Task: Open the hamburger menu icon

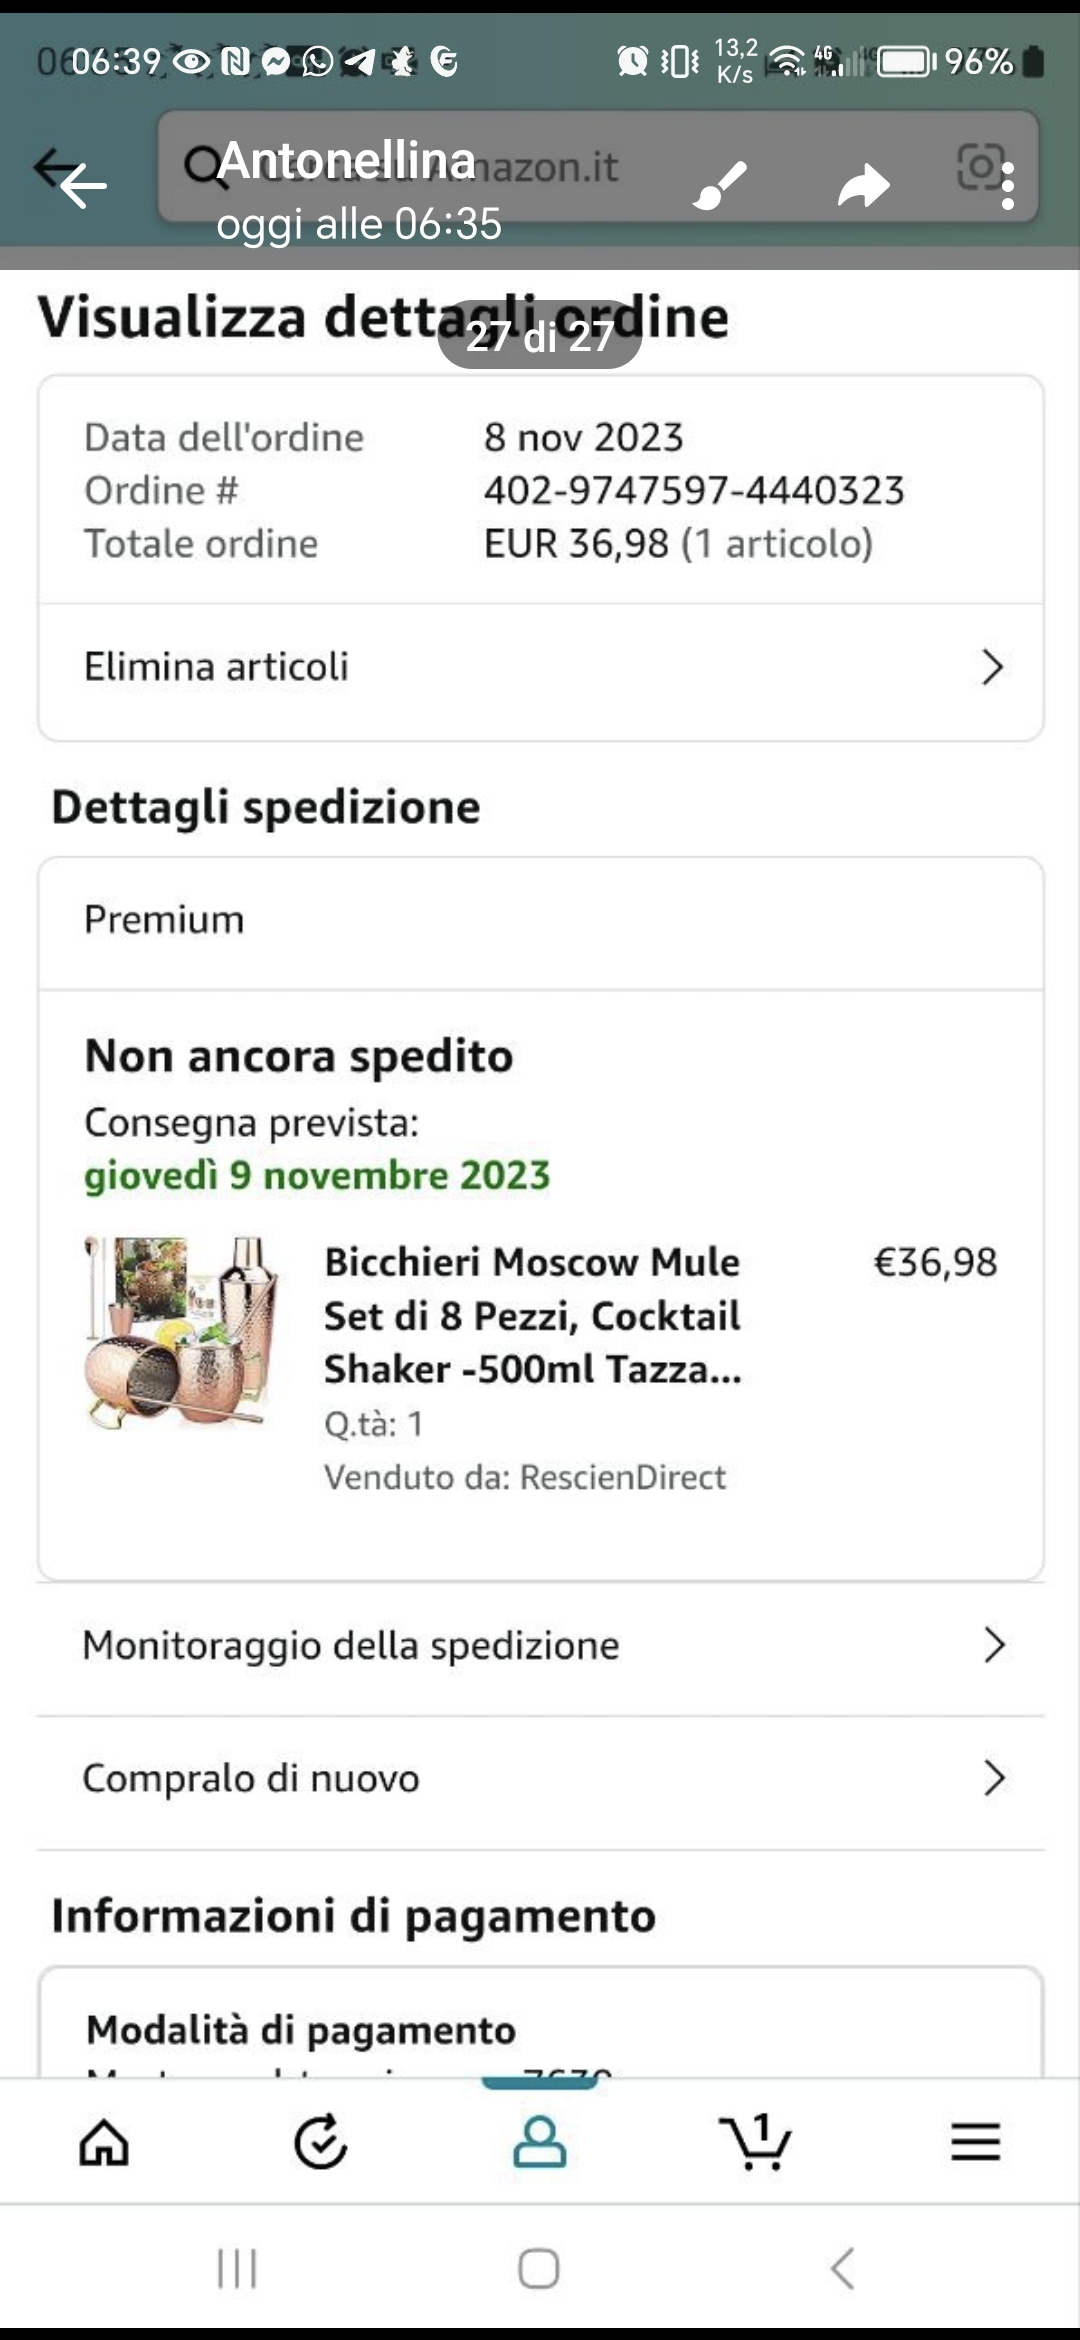Action: tap(975, 2141)
